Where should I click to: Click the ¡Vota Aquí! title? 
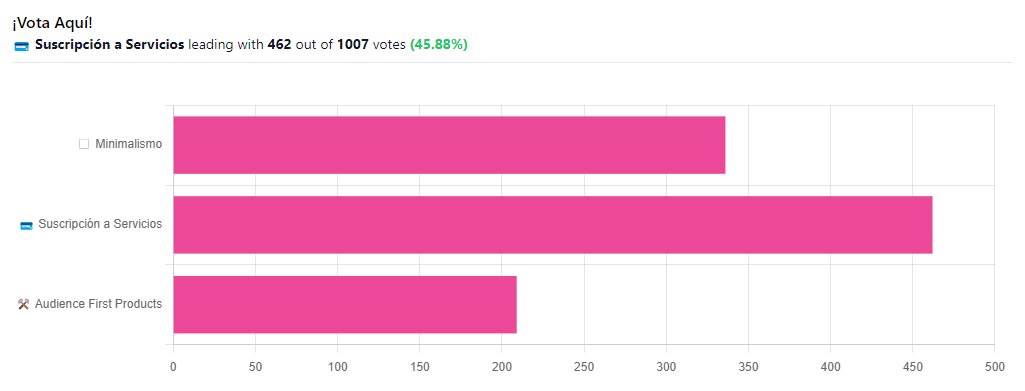[52, 23]
